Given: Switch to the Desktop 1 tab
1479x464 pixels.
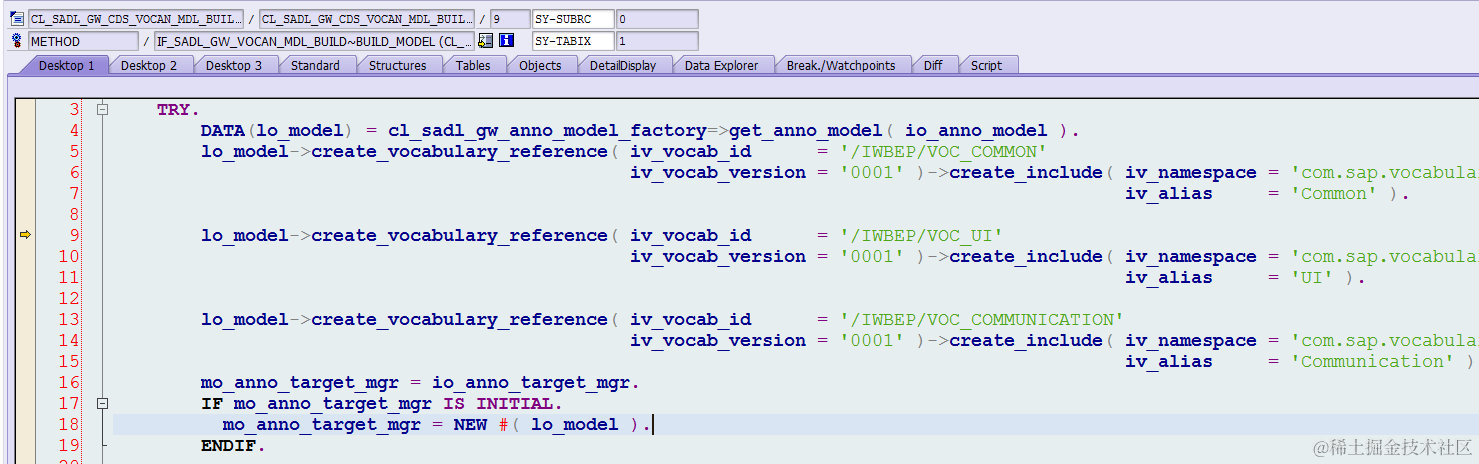Looking at the screenshot, I should (66, 65).
